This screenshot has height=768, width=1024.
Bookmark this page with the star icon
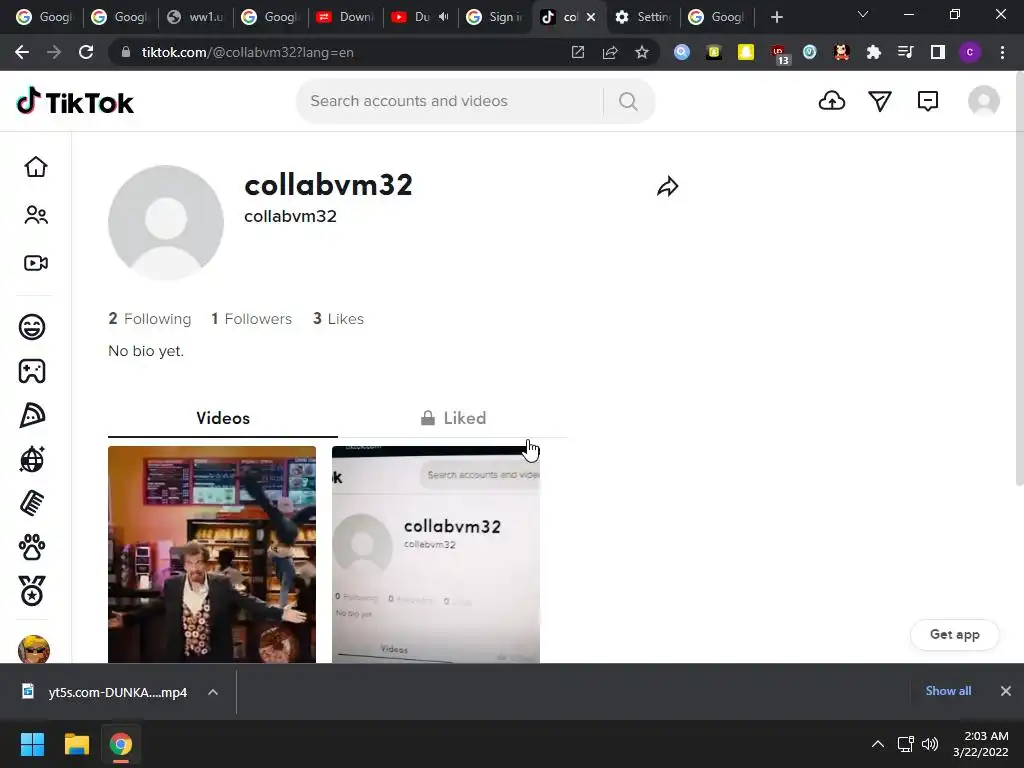(642, 52)
